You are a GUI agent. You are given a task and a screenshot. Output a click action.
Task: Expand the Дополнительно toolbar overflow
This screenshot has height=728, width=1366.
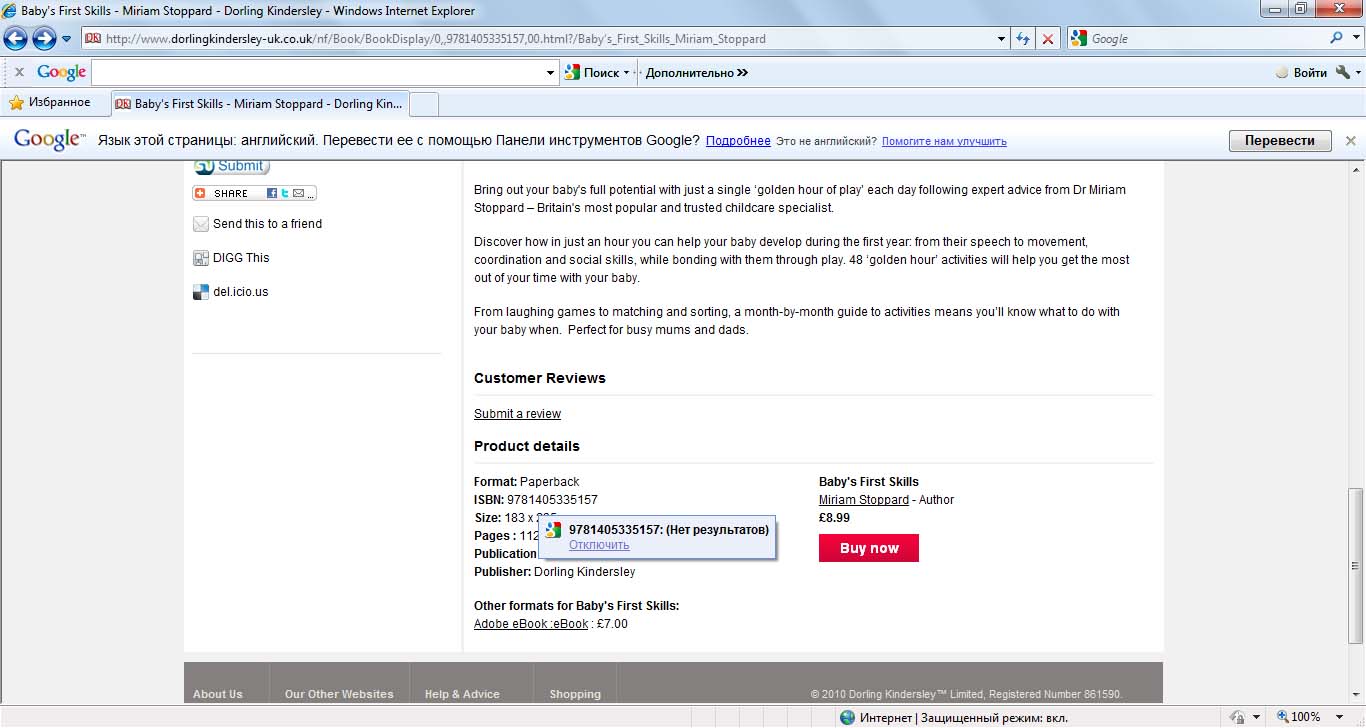[x=697, y=72]
